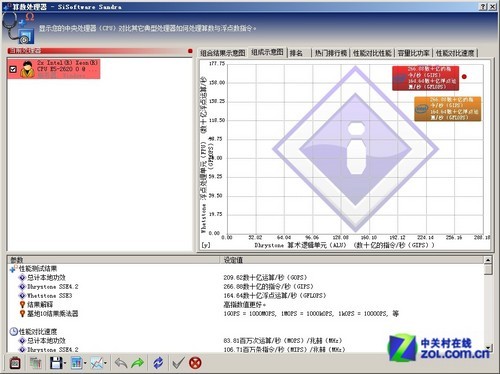Click the options clipboard icon in bottom toolbar

click(15, 363)
